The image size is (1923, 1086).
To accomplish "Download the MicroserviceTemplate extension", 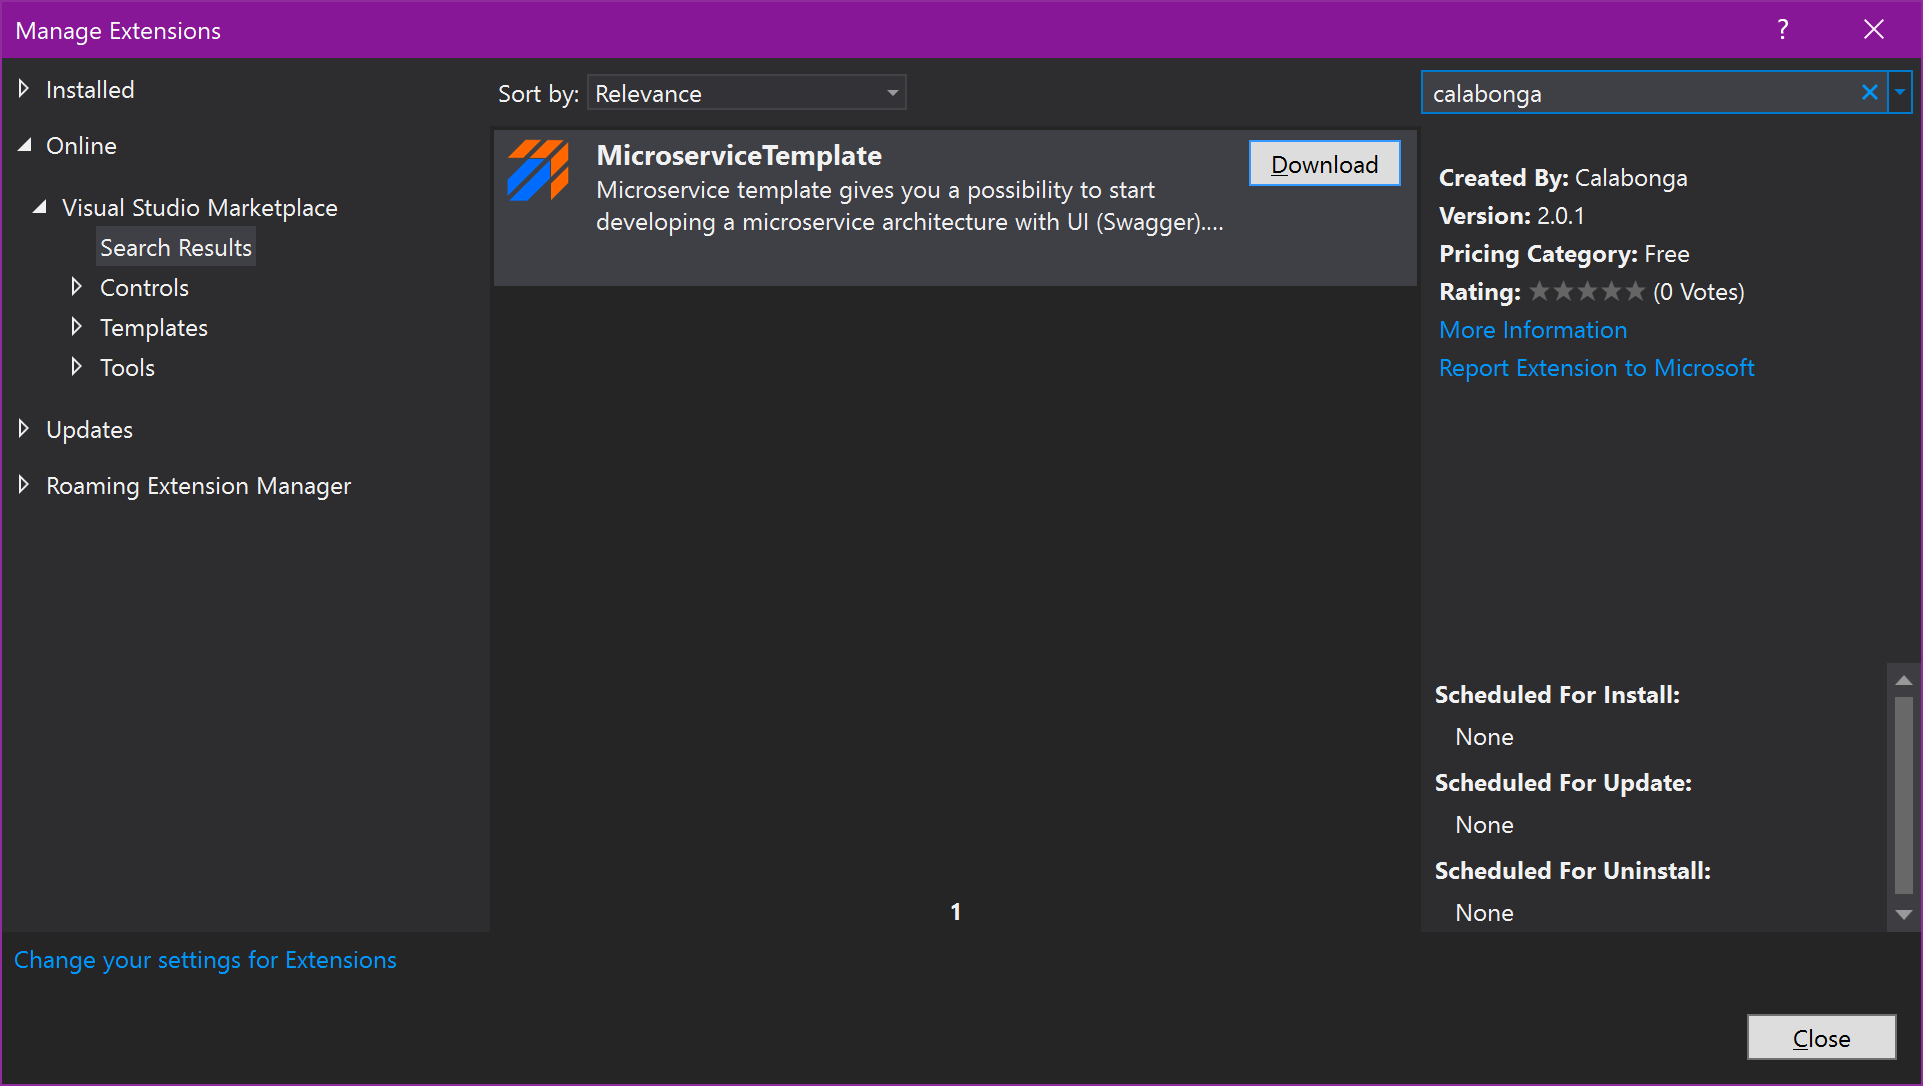I will pos(1323,164).
